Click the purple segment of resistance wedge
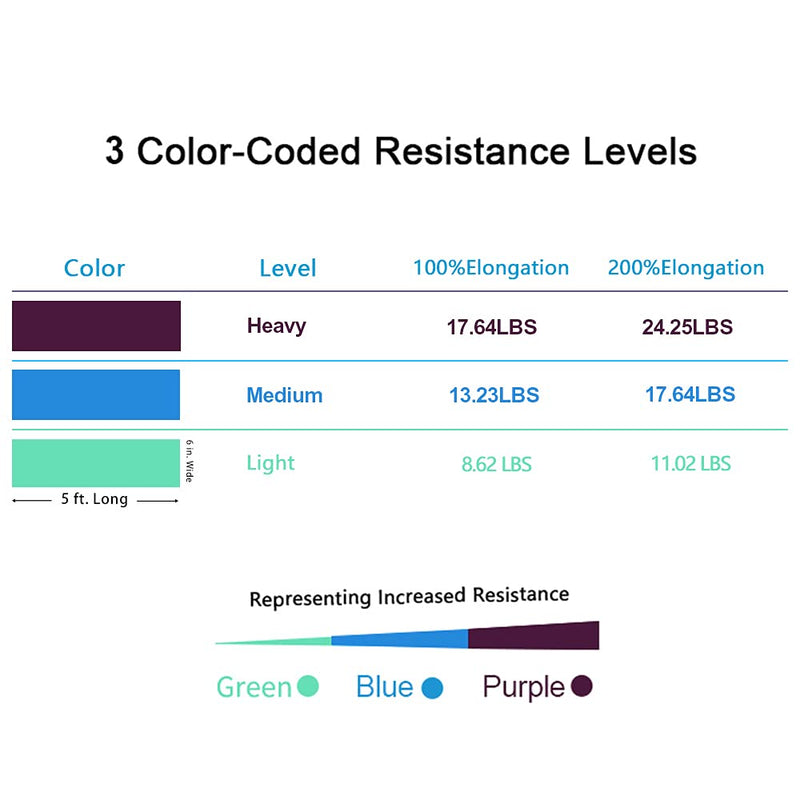The height and width of the screenshot is (800, 800). (x=533, y=637)
